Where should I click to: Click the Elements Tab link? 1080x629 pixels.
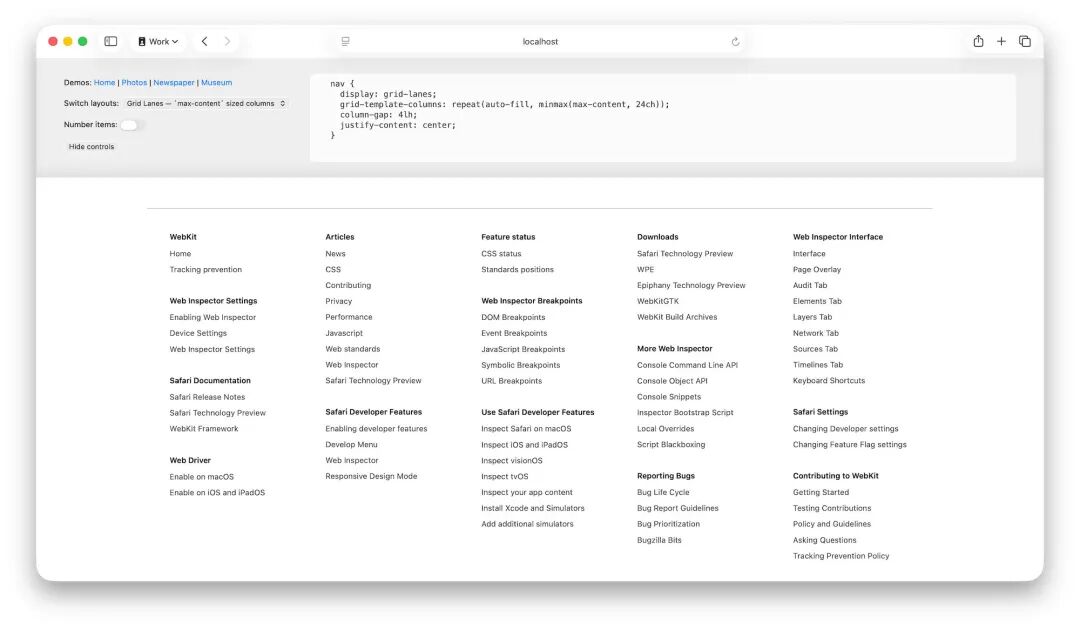point(818,301)
